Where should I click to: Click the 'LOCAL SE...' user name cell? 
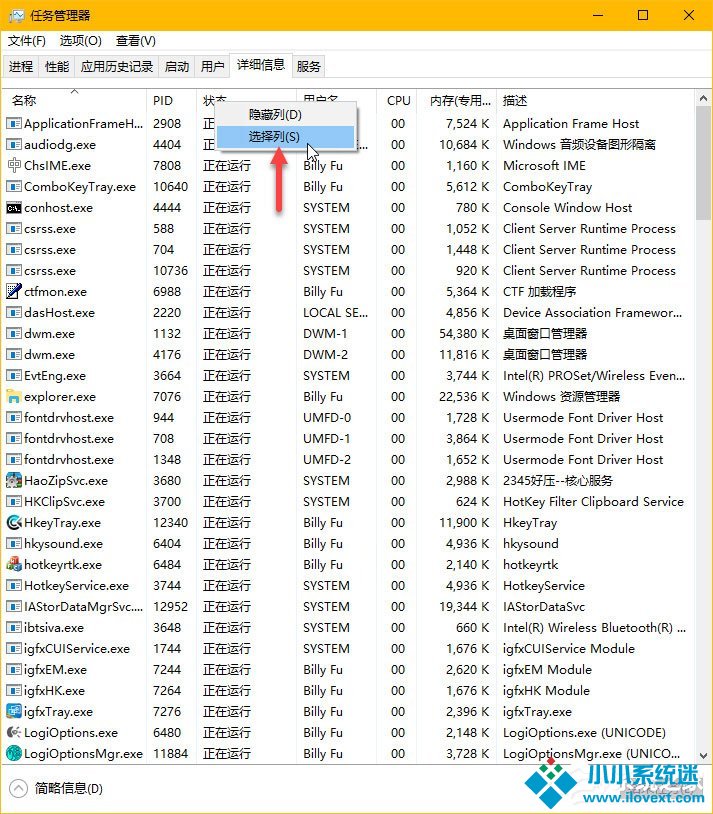point(335,313)
